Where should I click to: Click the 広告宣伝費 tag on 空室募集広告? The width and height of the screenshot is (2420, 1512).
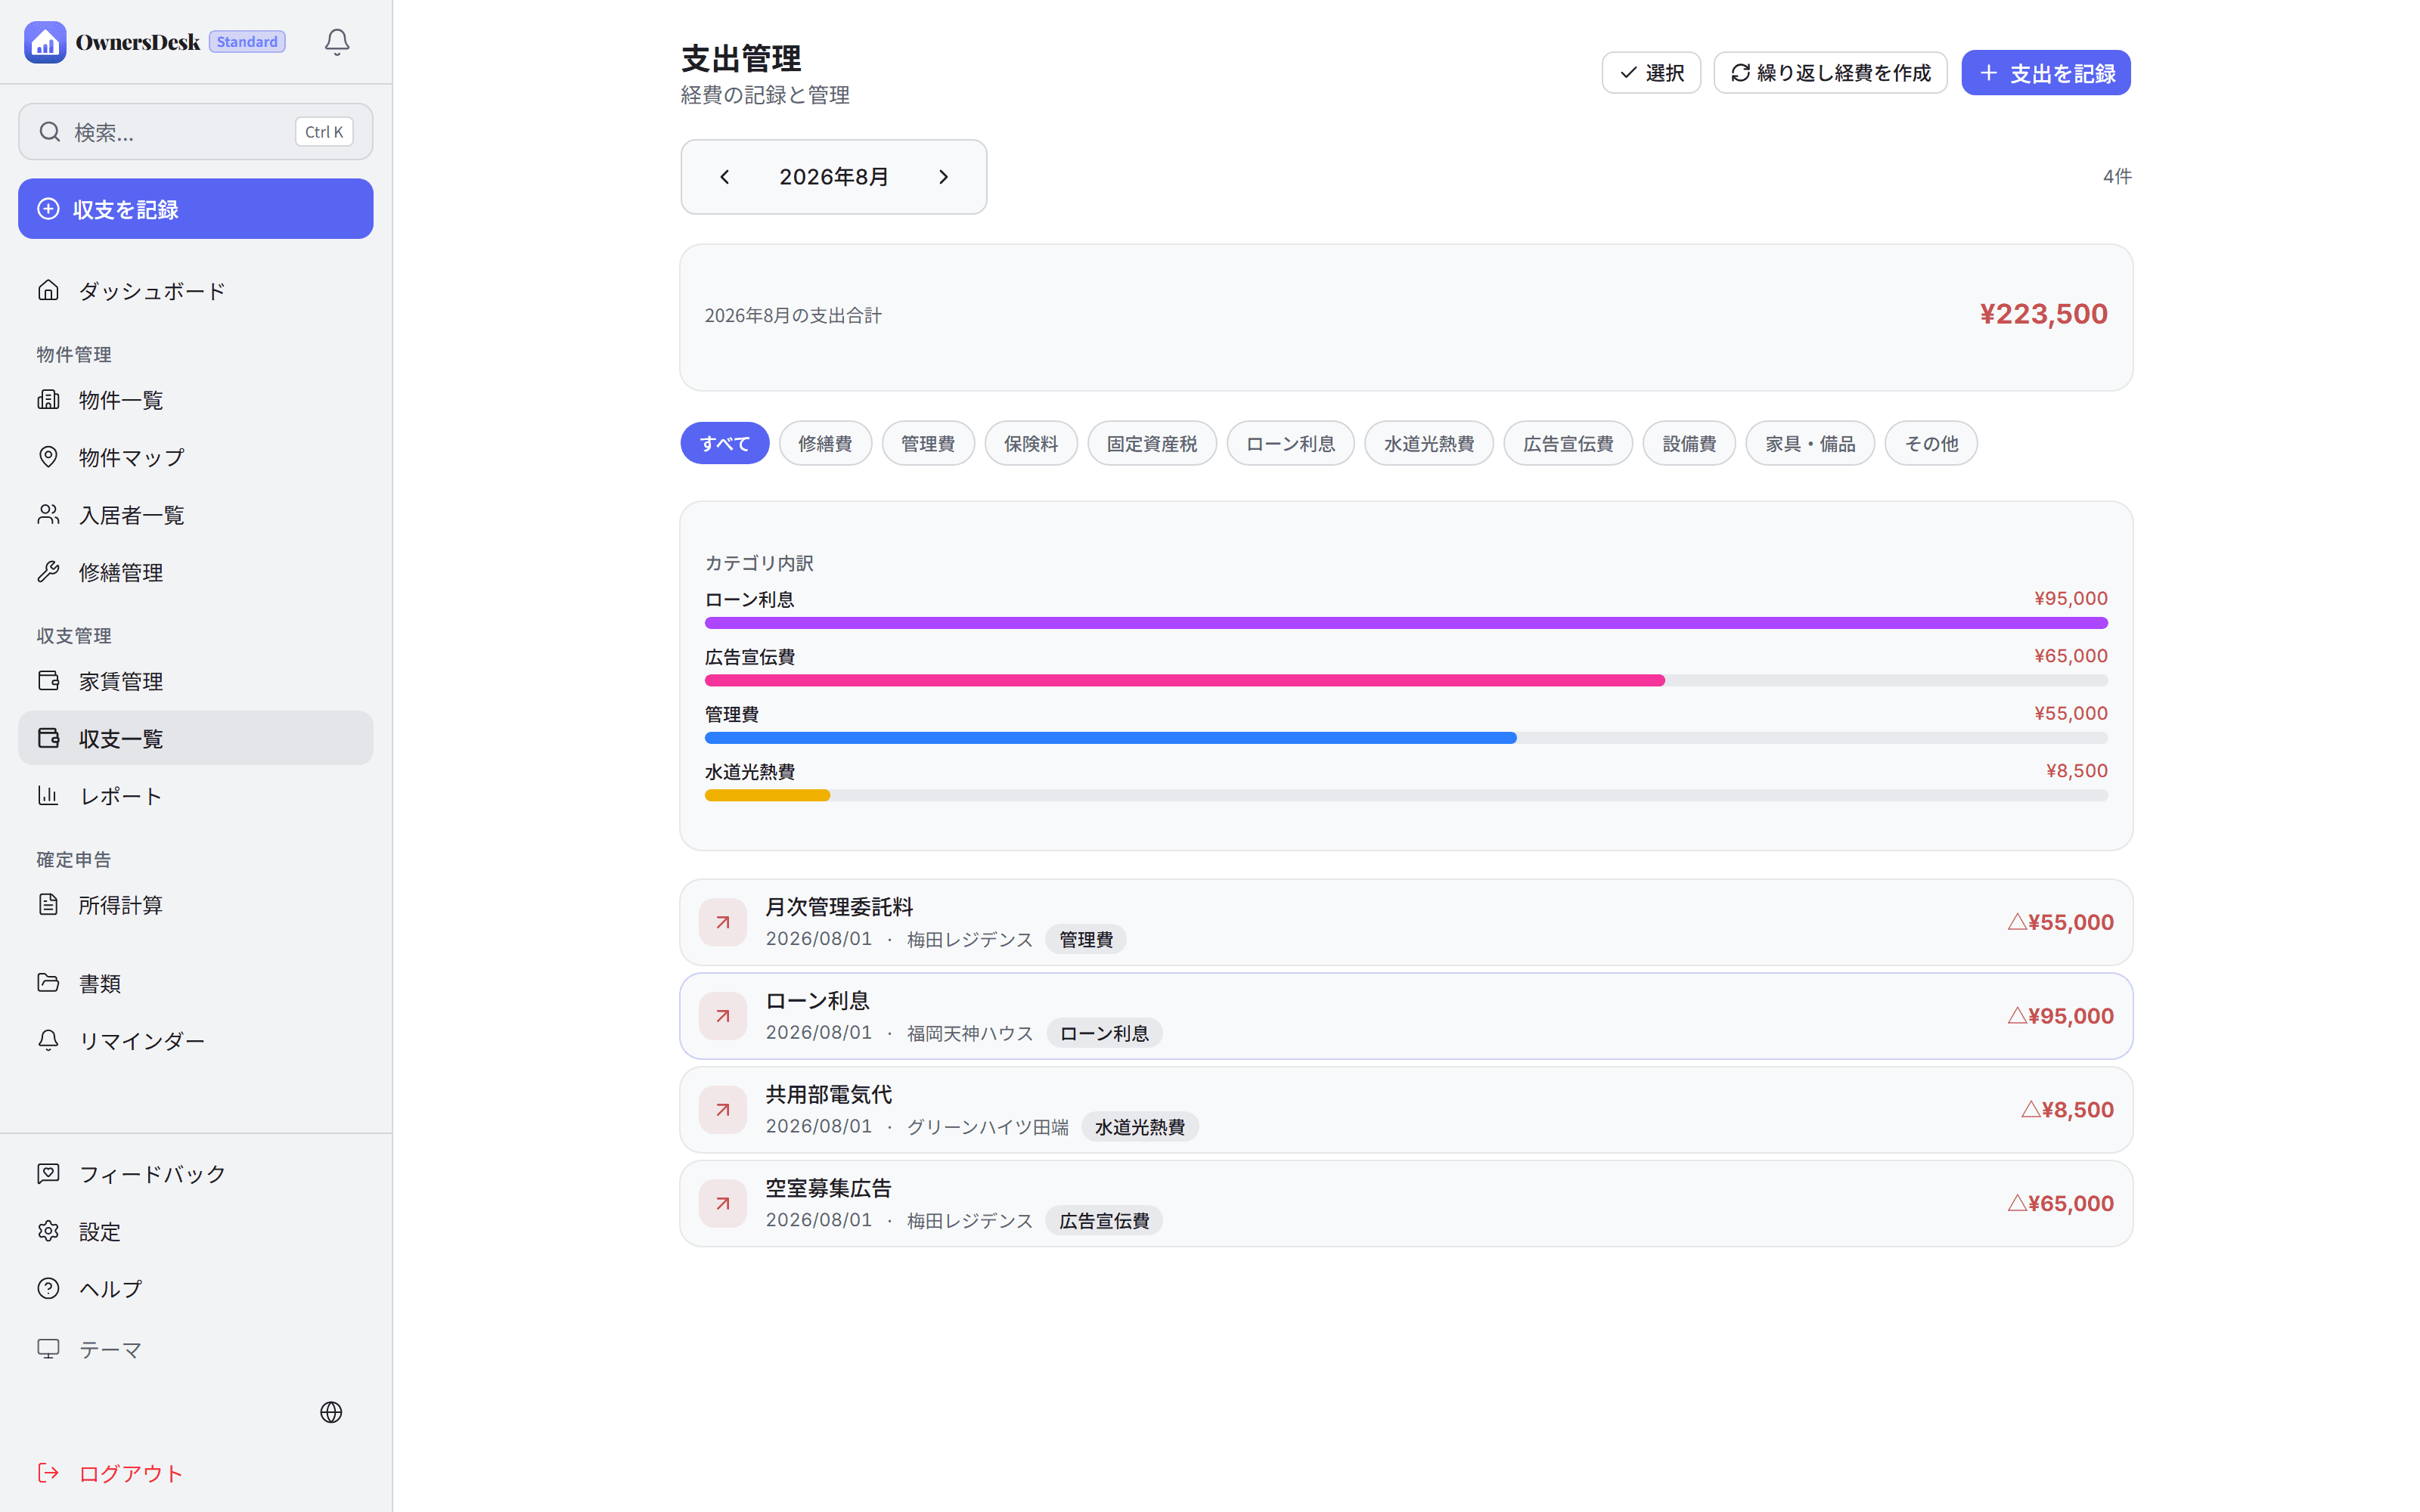pyautogui.click(x=1104, y=1221)
